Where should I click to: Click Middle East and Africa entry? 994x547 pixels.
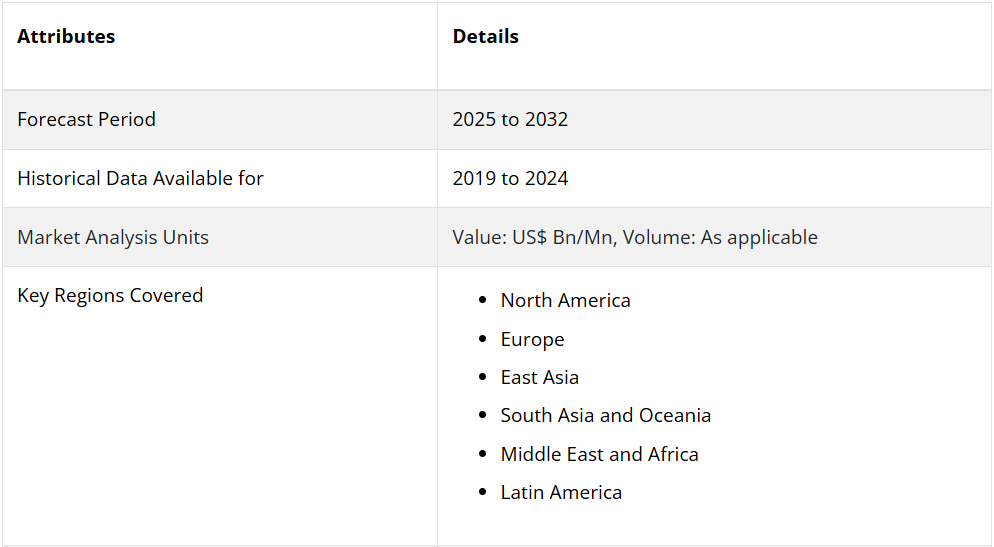pos(599,454)
